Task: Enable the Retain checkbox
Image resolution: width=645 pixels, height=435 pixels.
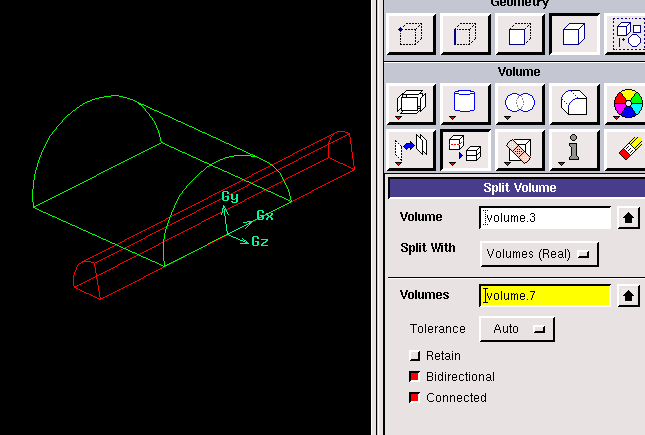Action: [x=415, y=356]
